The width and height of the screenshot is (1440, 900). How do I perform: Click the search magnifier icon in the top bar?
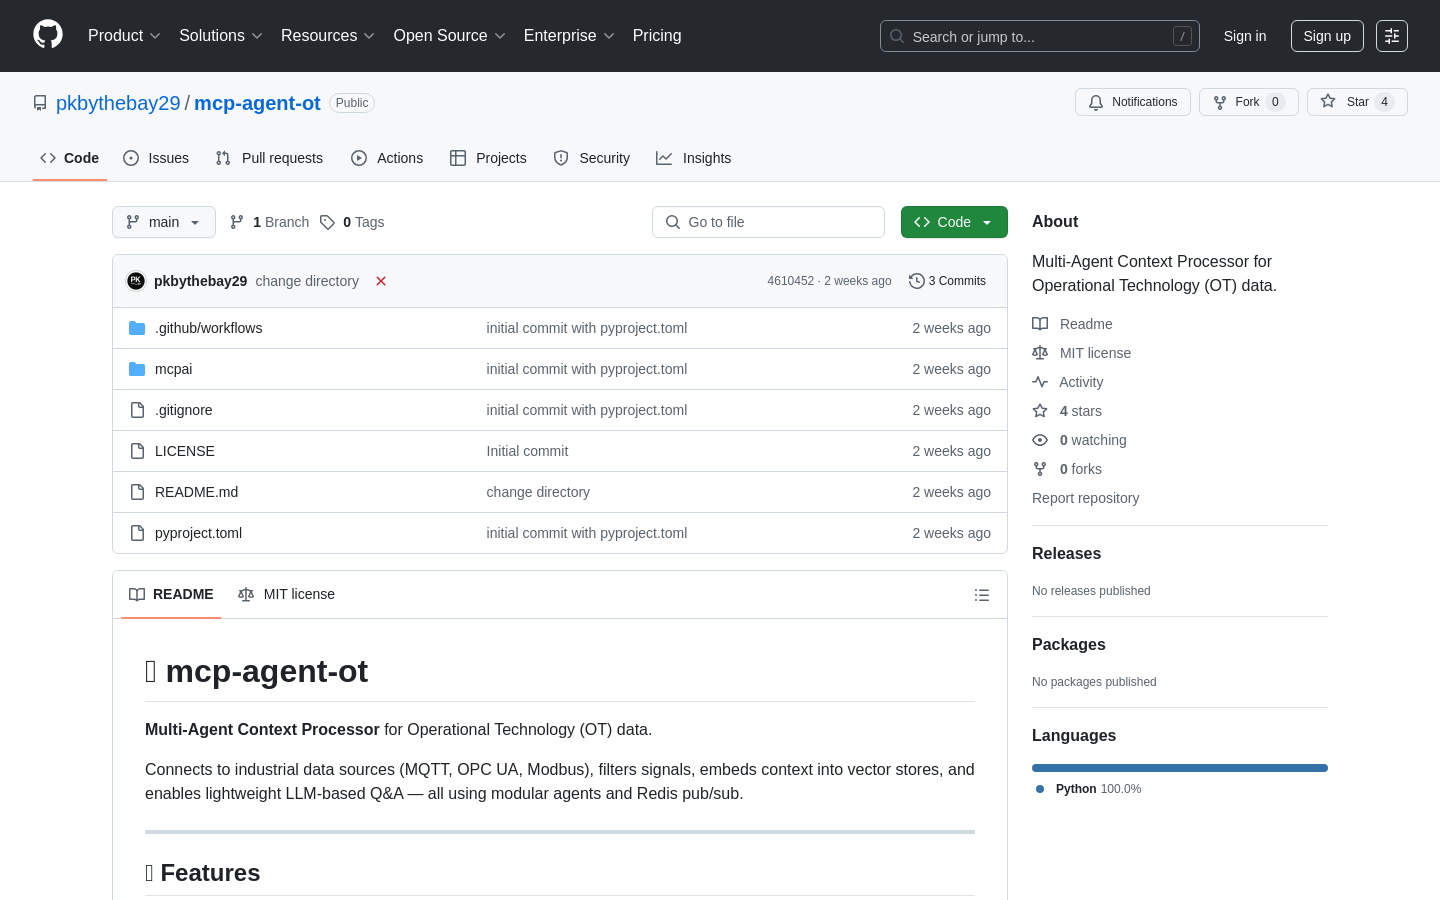(897, 36)
